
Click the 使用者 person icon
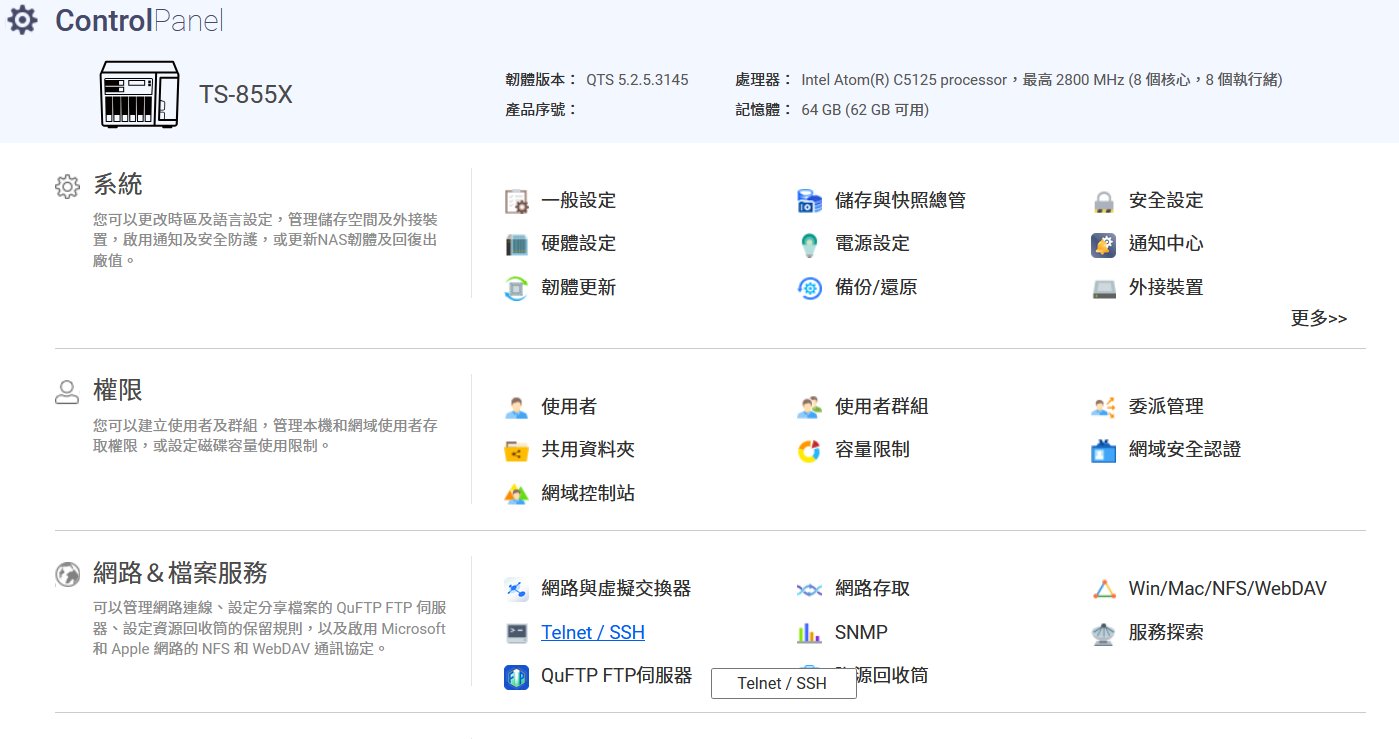[x=516, y=407]
